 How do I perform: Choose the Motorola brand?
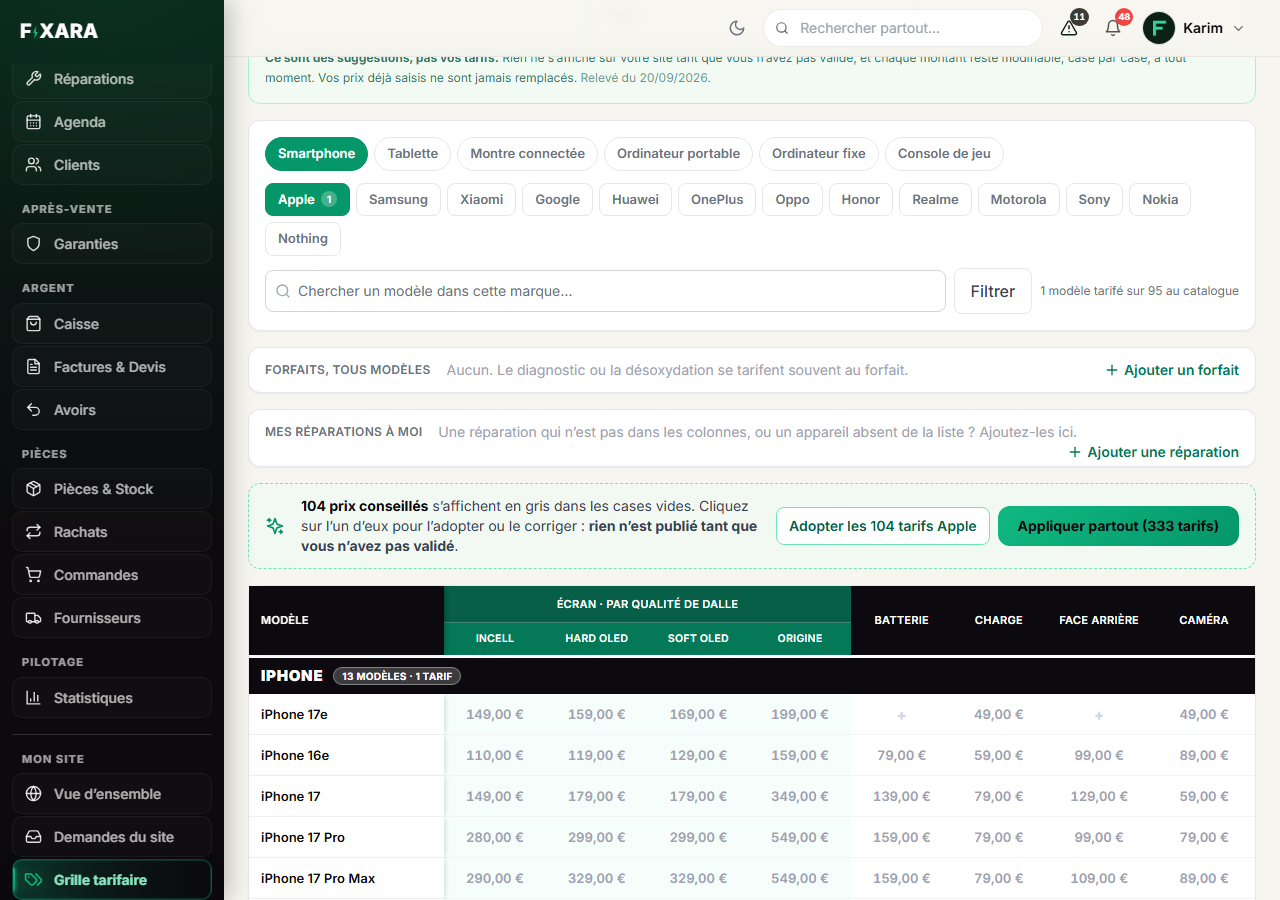click(1018, 200)
